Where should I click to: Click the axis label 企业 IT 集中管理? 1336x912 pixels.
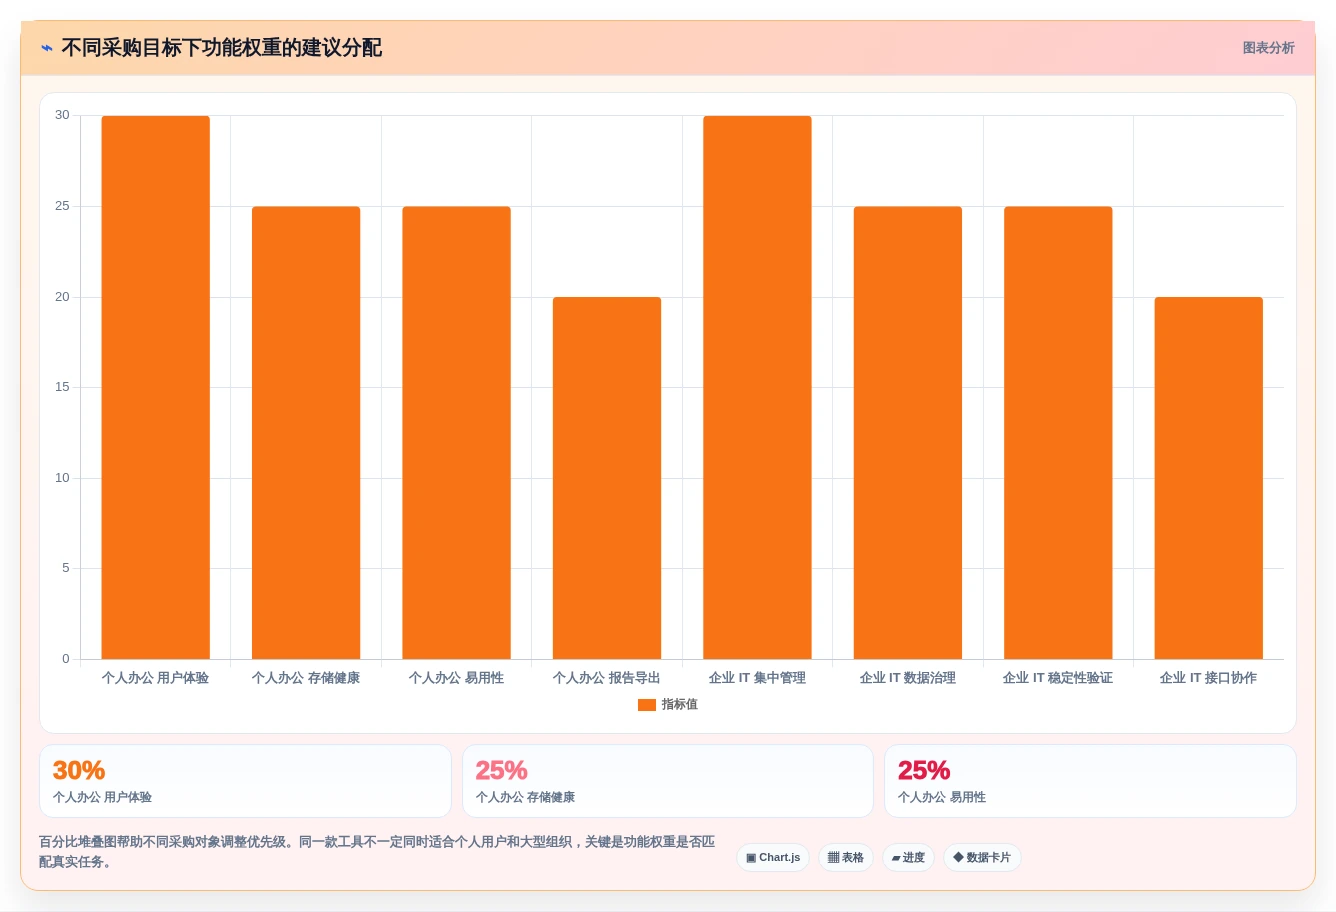(758, 678)
